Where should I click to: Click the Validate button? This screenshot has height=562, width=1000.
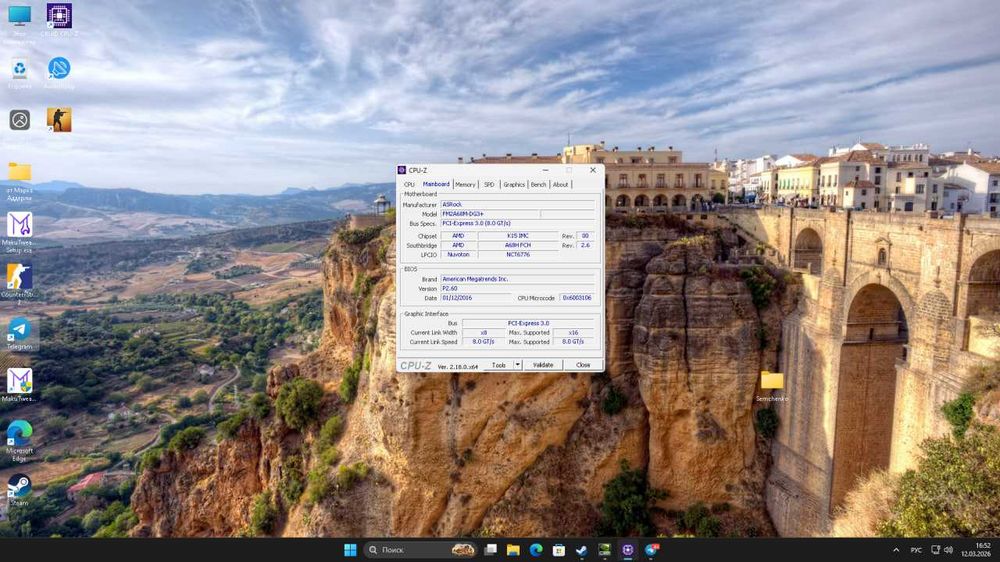(x=543, y=365)
